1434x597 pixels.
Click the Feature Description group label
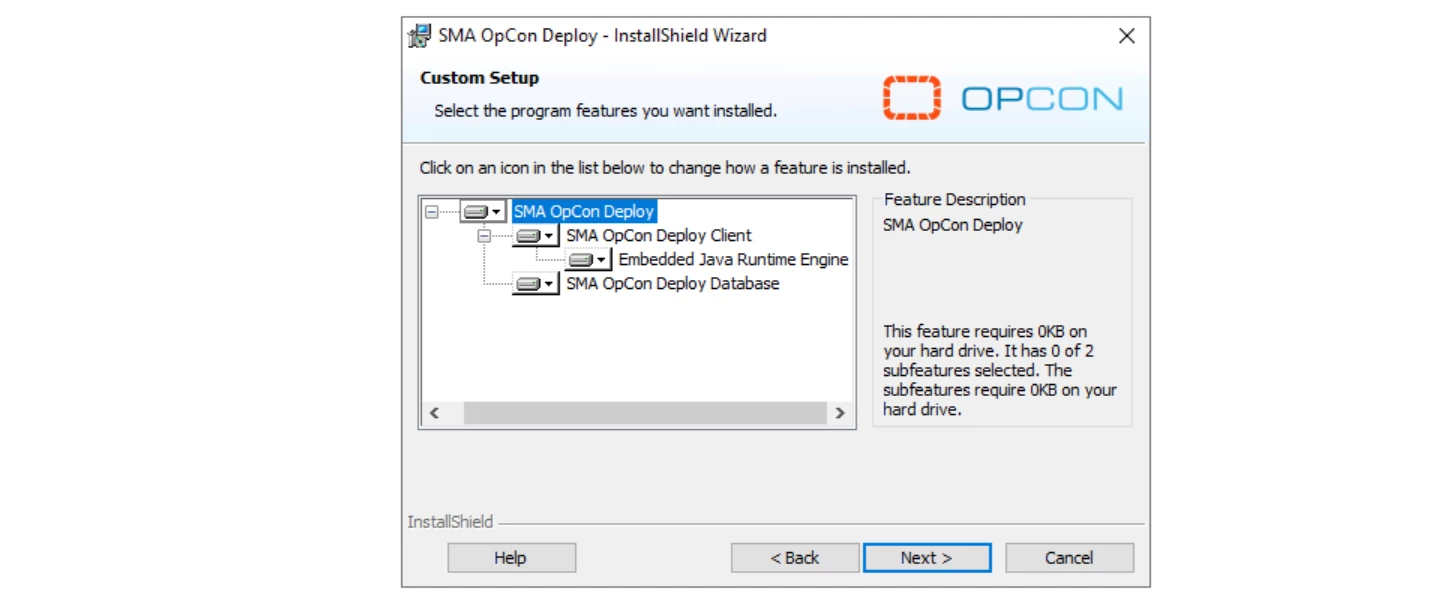(954, 200)
